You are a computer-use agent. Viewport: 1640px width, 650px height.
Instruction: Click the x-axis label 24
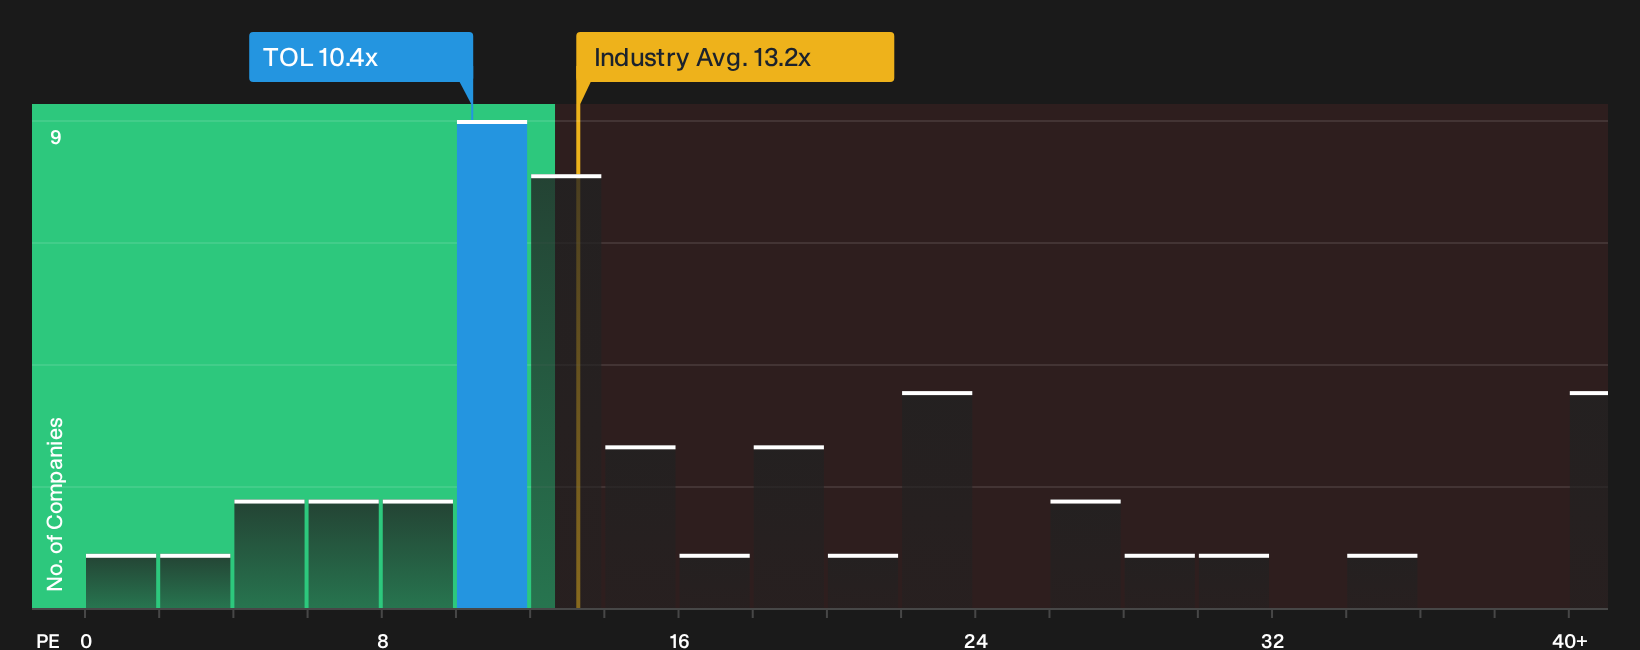pos(975,640)
